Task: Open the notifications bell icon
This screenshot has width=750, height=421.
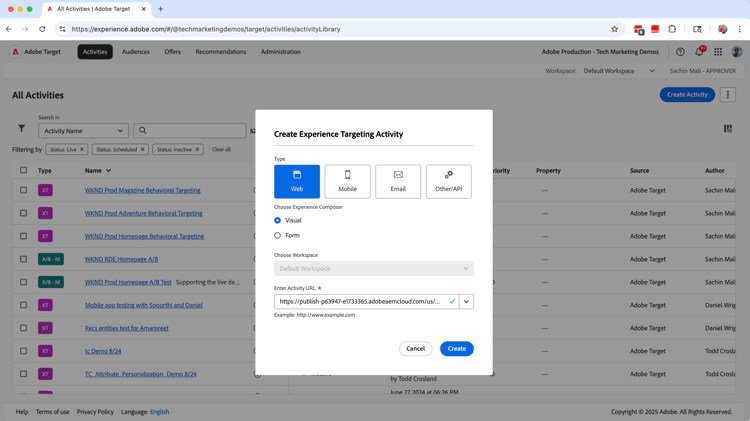Action: [699, 52]
